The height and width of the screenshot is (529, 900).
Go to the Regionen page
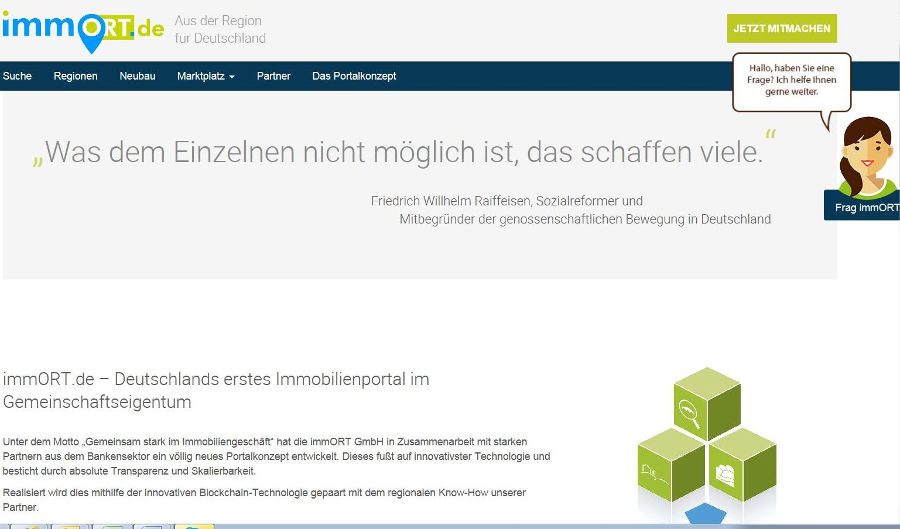(x=75, y=76)
